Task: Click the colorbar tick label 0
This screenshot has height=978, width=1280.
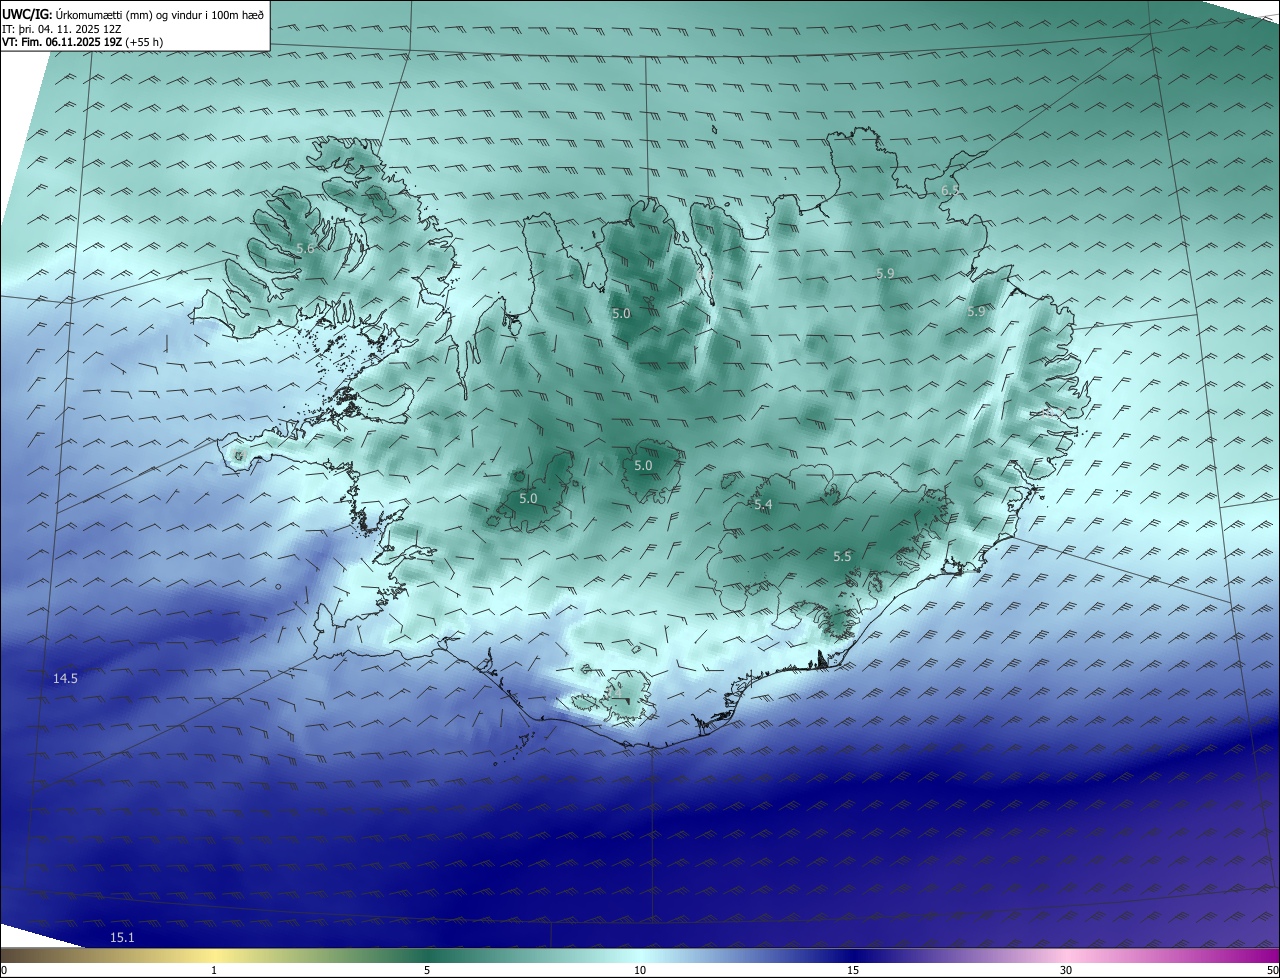Action: coord(4,970)
